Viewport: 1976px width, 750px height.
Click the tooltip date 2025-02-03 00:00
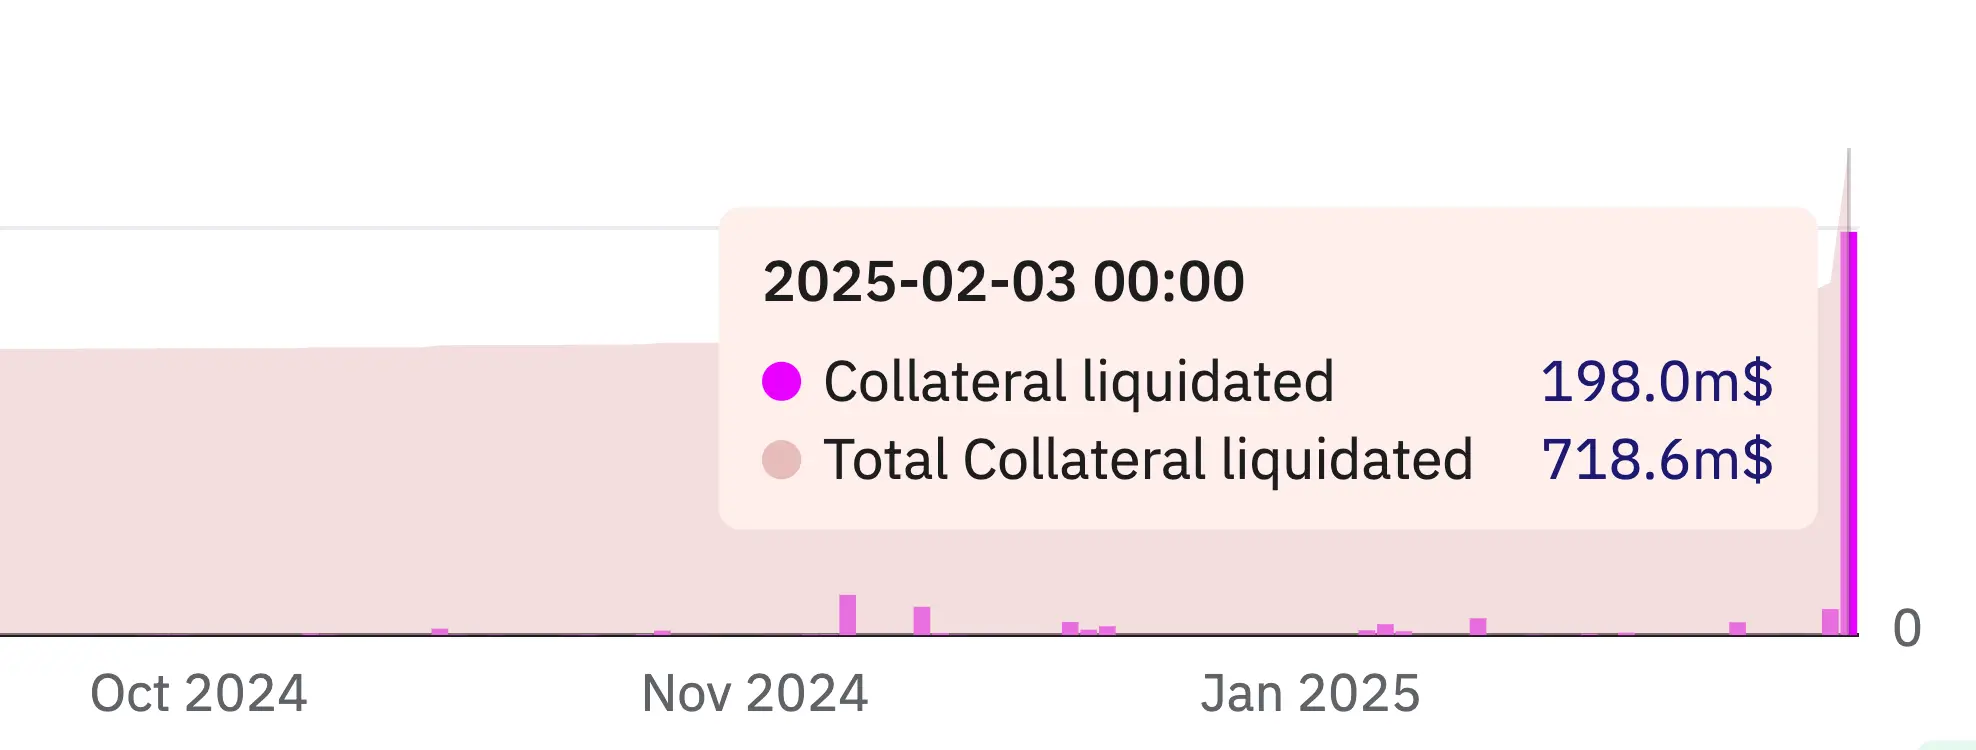[1003, 281]
